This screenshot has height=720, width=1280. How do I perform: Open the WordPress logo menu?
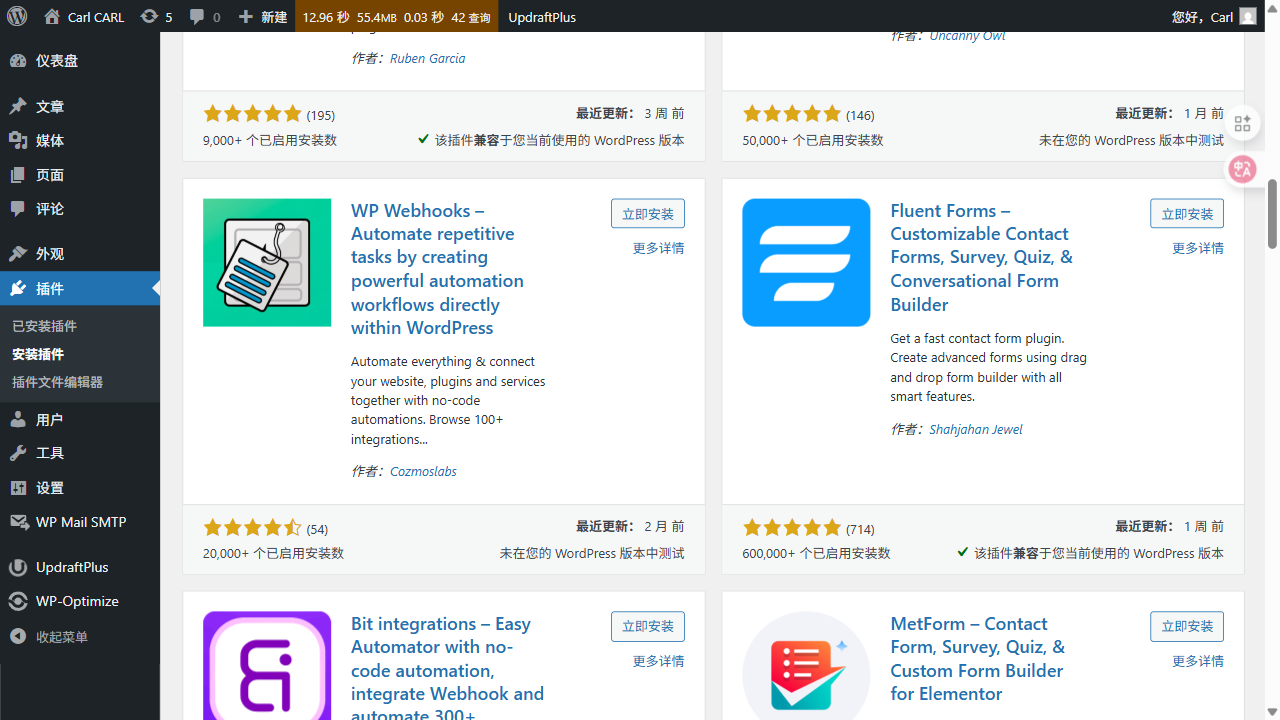(x=16, y=16)
